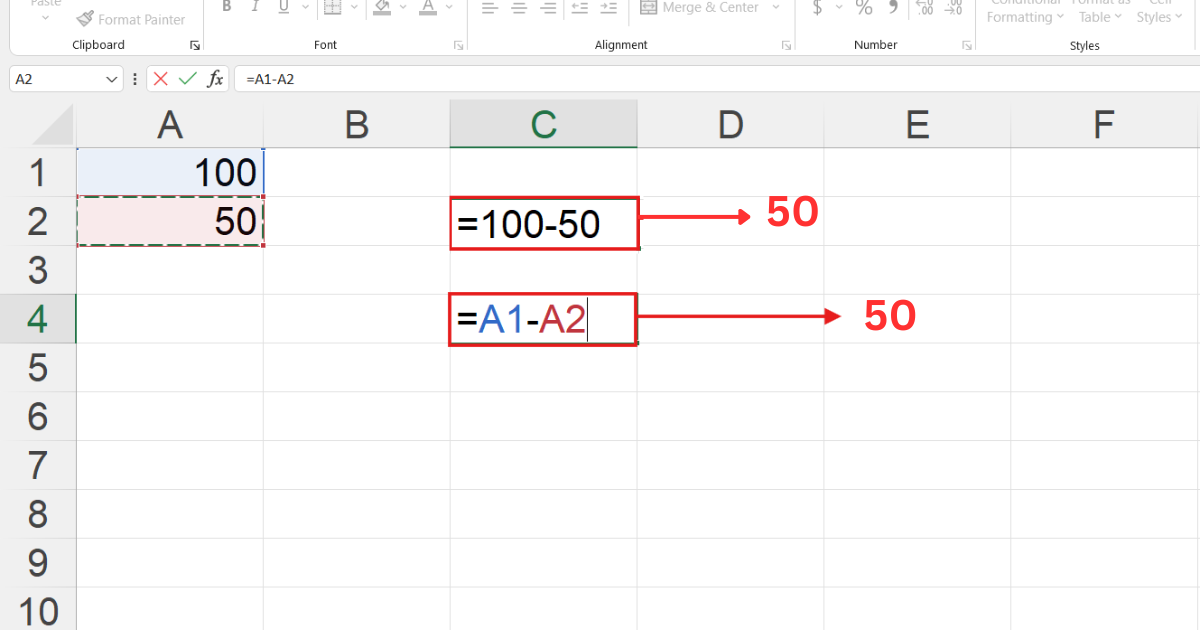Click the Merge & Center icon

pos(648,8)
